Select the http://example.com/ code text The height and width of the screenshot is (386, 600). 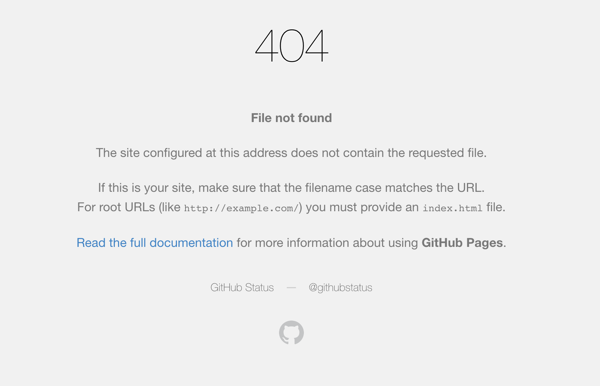click(x=241, y=208)
